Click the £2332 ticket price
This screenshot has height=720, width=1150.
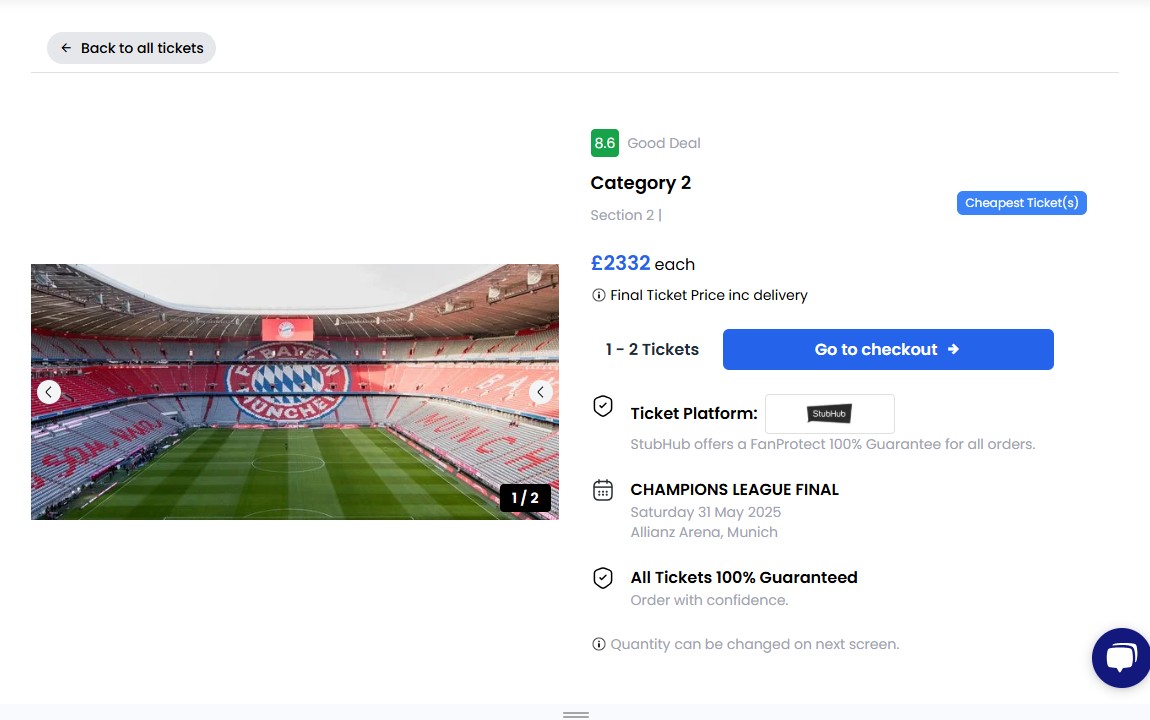620,263
